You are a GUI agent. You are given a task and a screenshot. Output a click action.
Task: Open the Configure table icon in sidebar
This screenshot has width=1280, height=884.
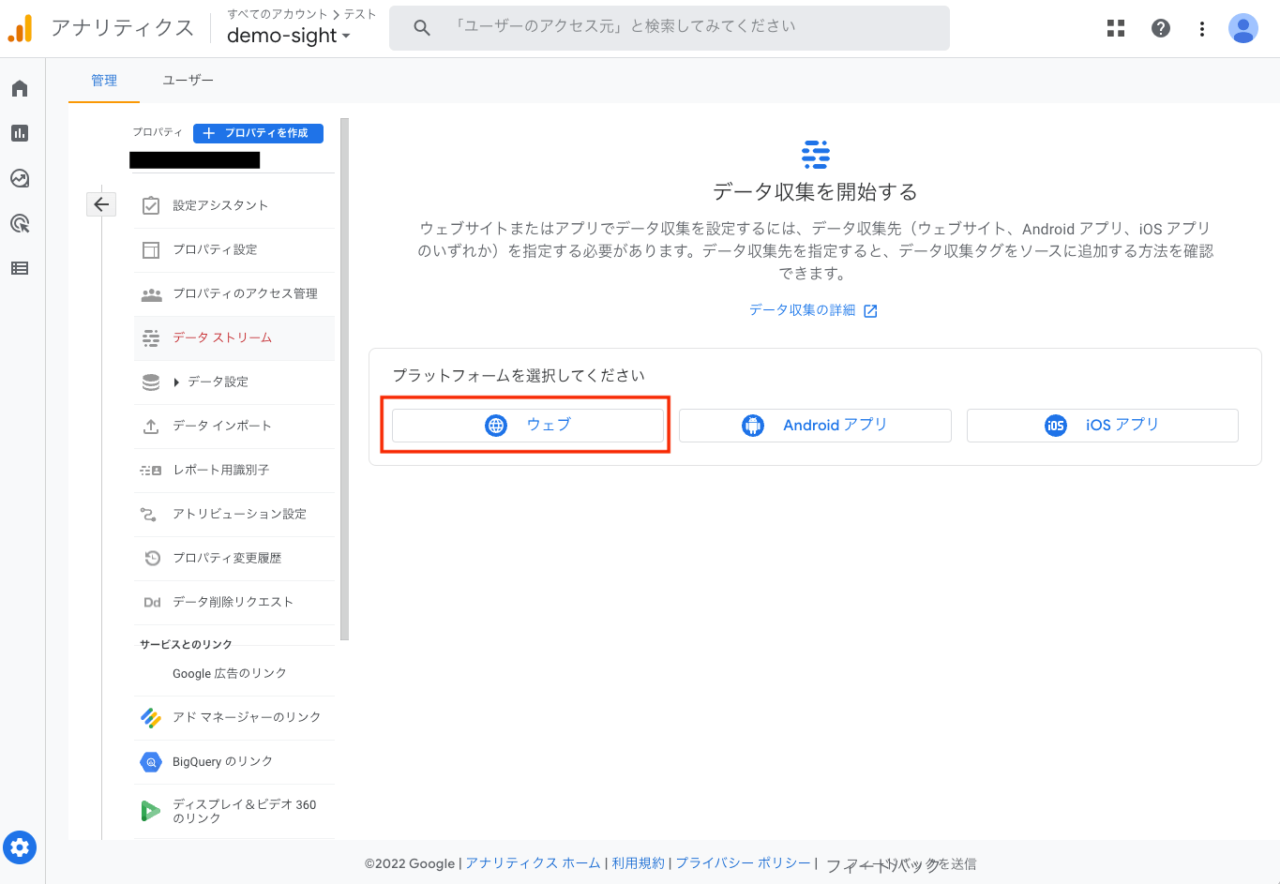19,268
